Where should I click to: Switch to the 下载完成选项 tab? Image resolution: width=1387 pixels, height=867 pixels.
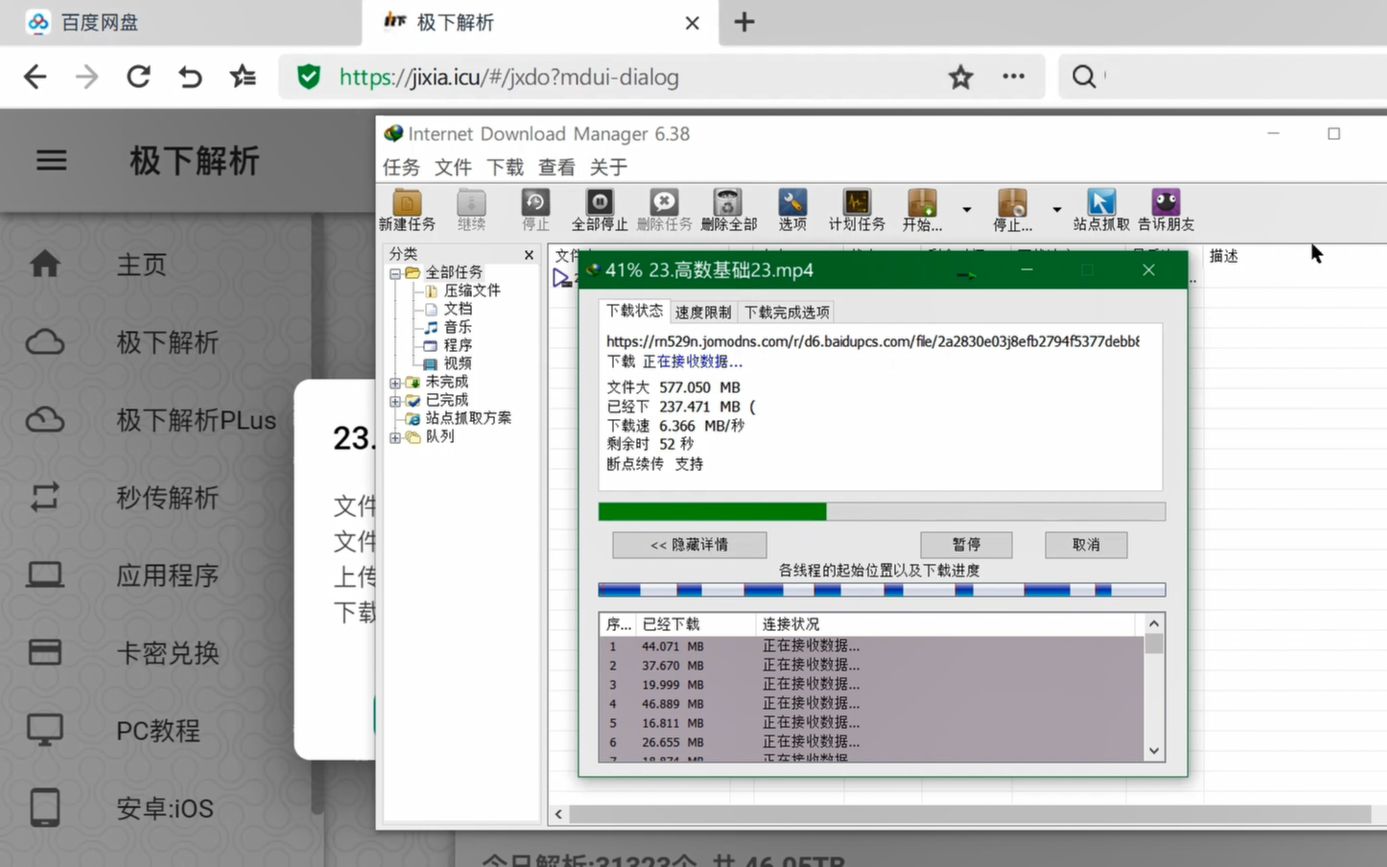[x=787, y=312]
